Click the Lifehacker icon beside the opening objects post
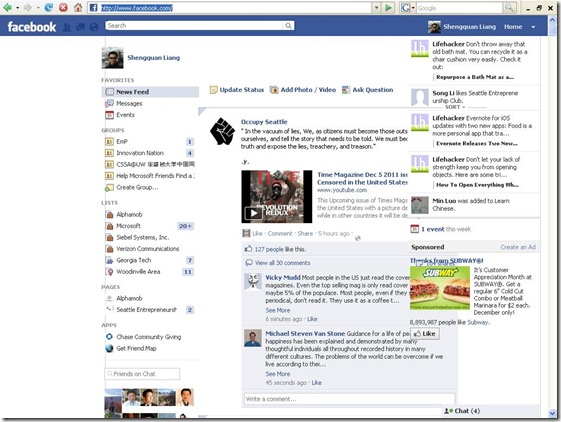This screenshot has width=561, height=422. 420,164
